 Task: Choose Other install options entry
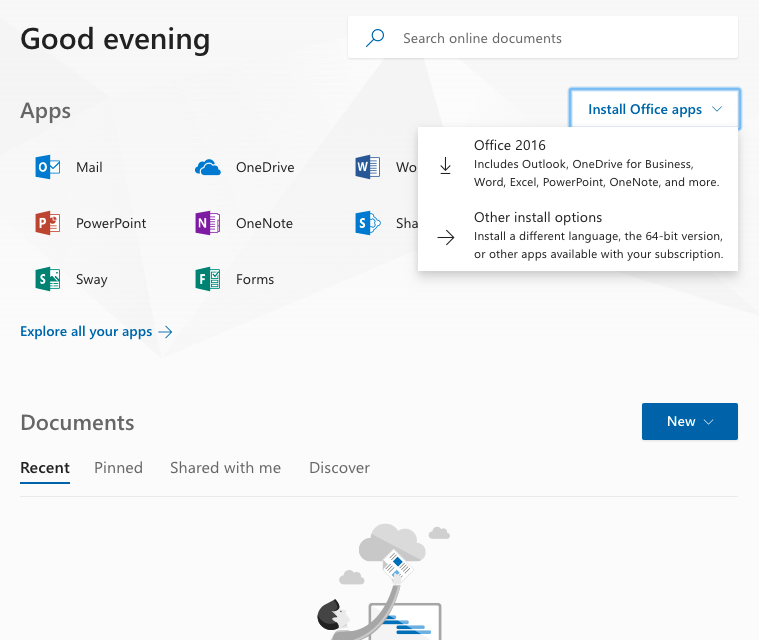pyautogui.click(x=578, y=235)
